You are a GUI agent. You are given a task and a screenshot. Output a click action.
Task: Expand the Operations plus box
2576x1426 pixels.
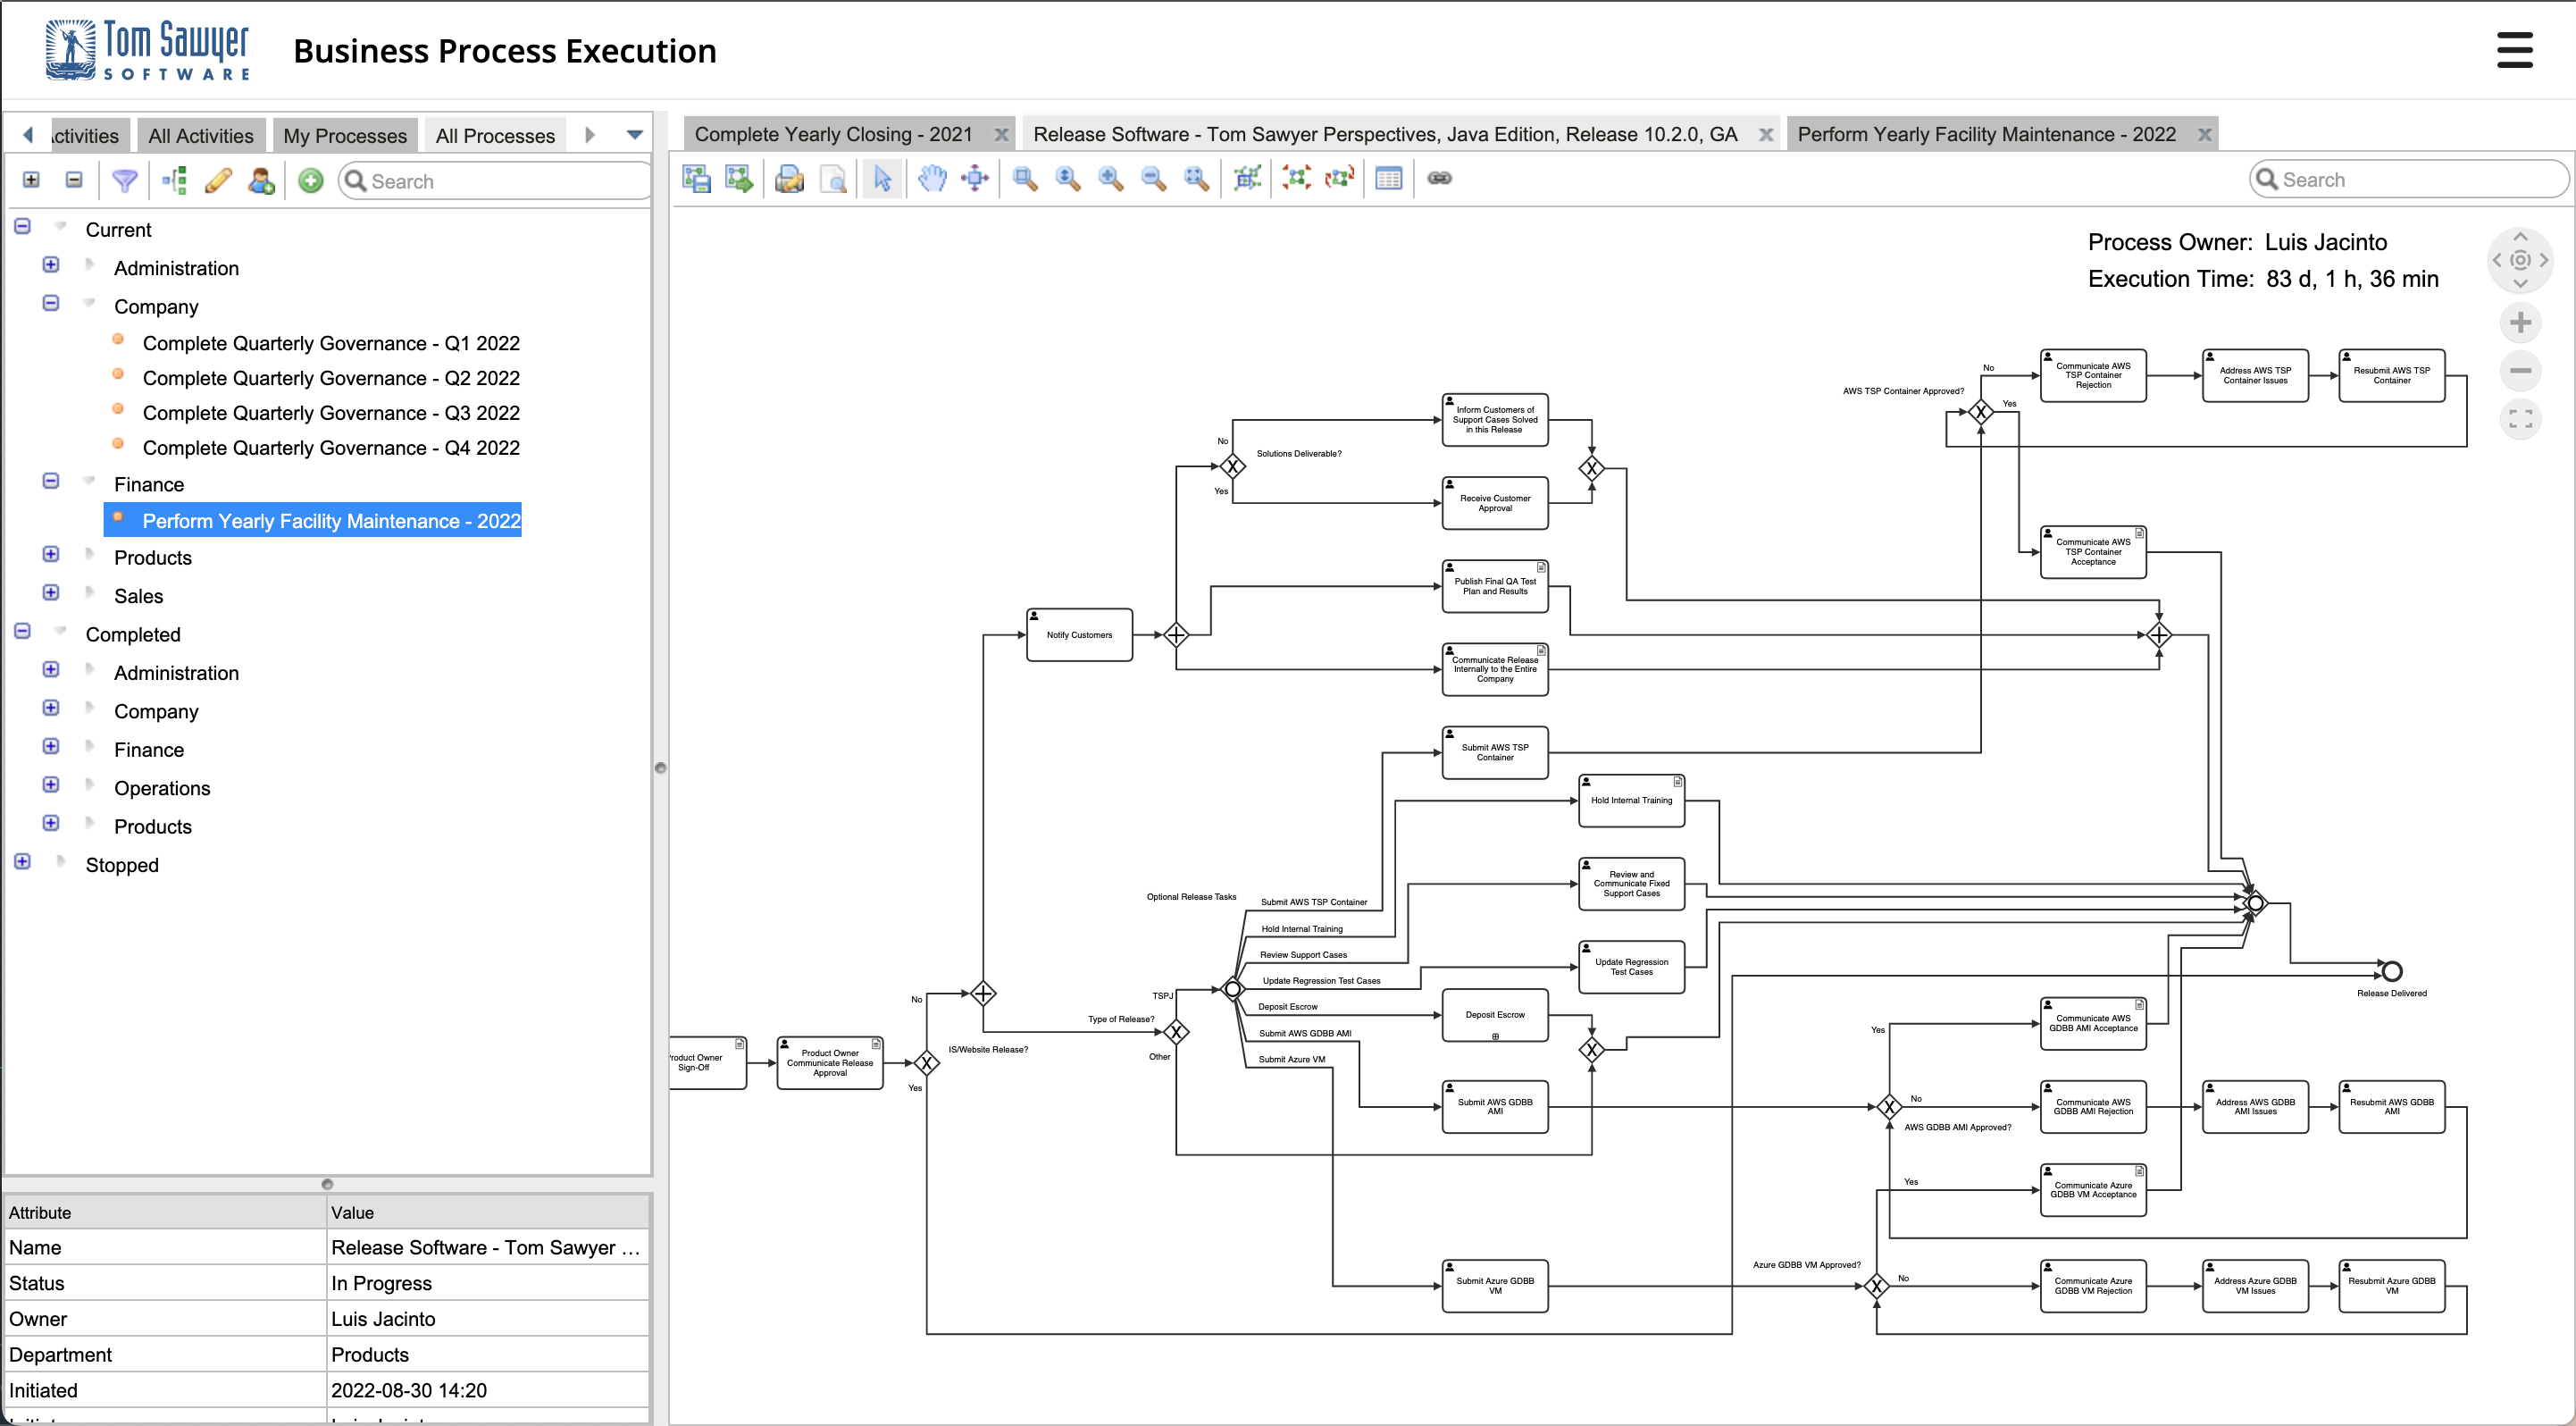tap(51, 785)
